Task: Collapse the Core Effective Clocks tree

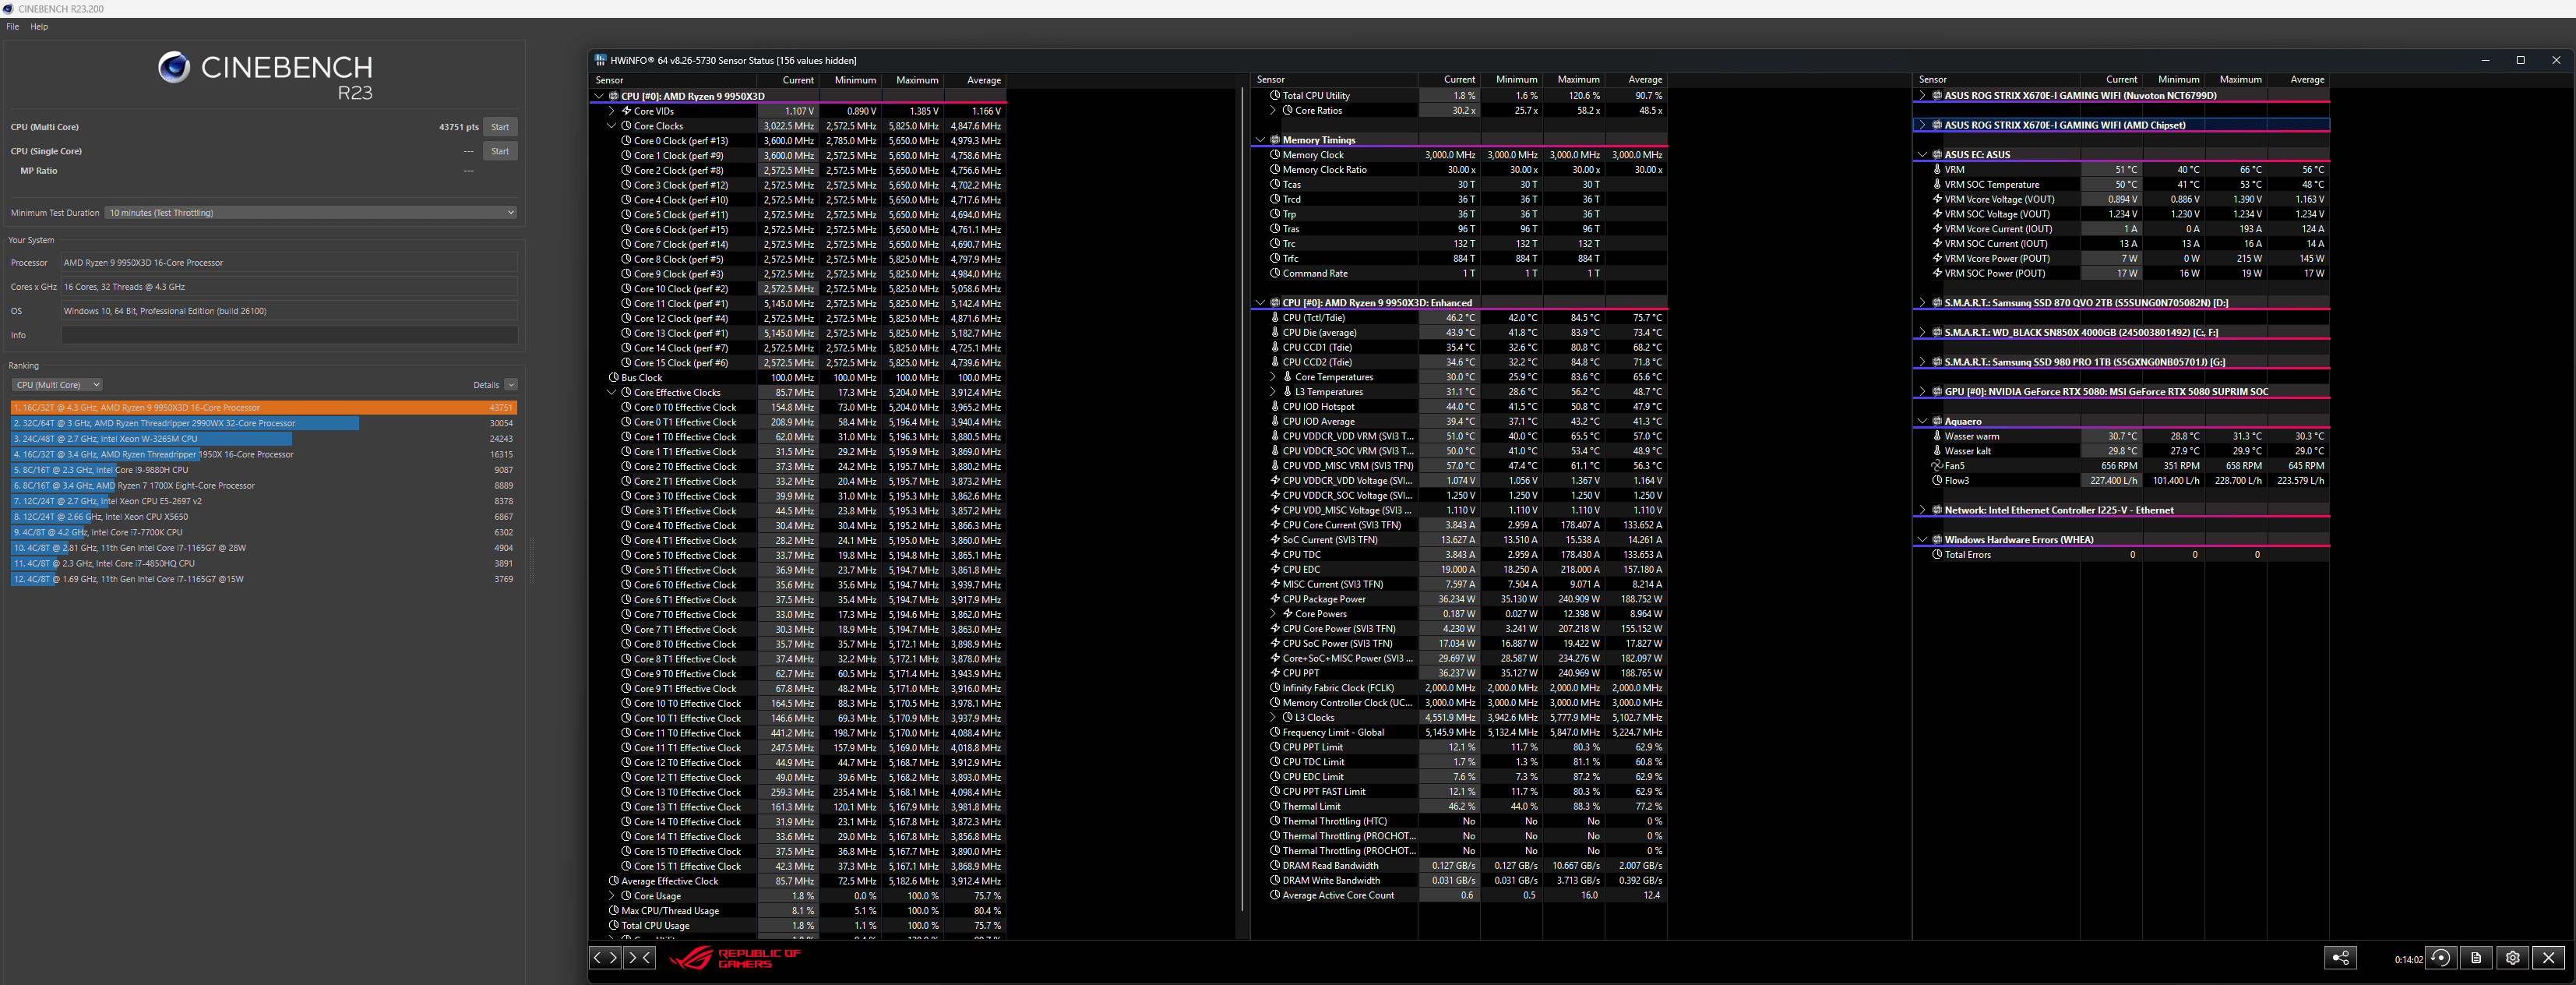Action: coord(612,393)
